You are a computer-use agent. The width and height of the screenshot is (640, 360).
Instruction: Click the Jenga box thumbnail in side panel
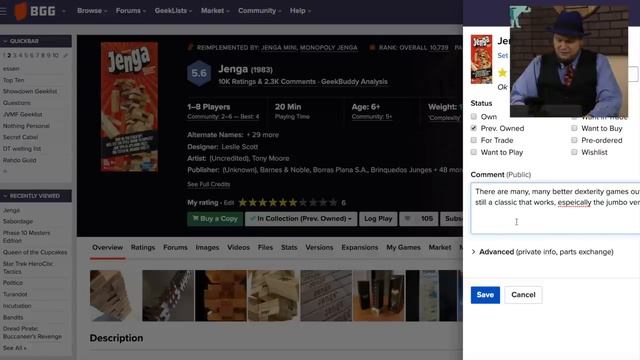[482, 59]
